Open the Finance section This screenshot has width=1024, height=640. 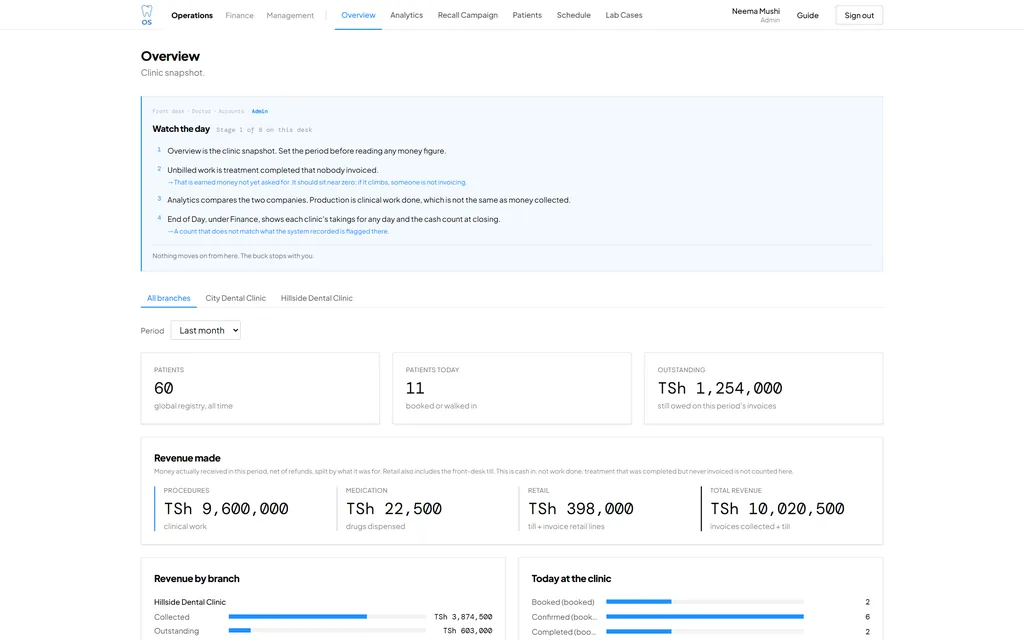(239, 15)
